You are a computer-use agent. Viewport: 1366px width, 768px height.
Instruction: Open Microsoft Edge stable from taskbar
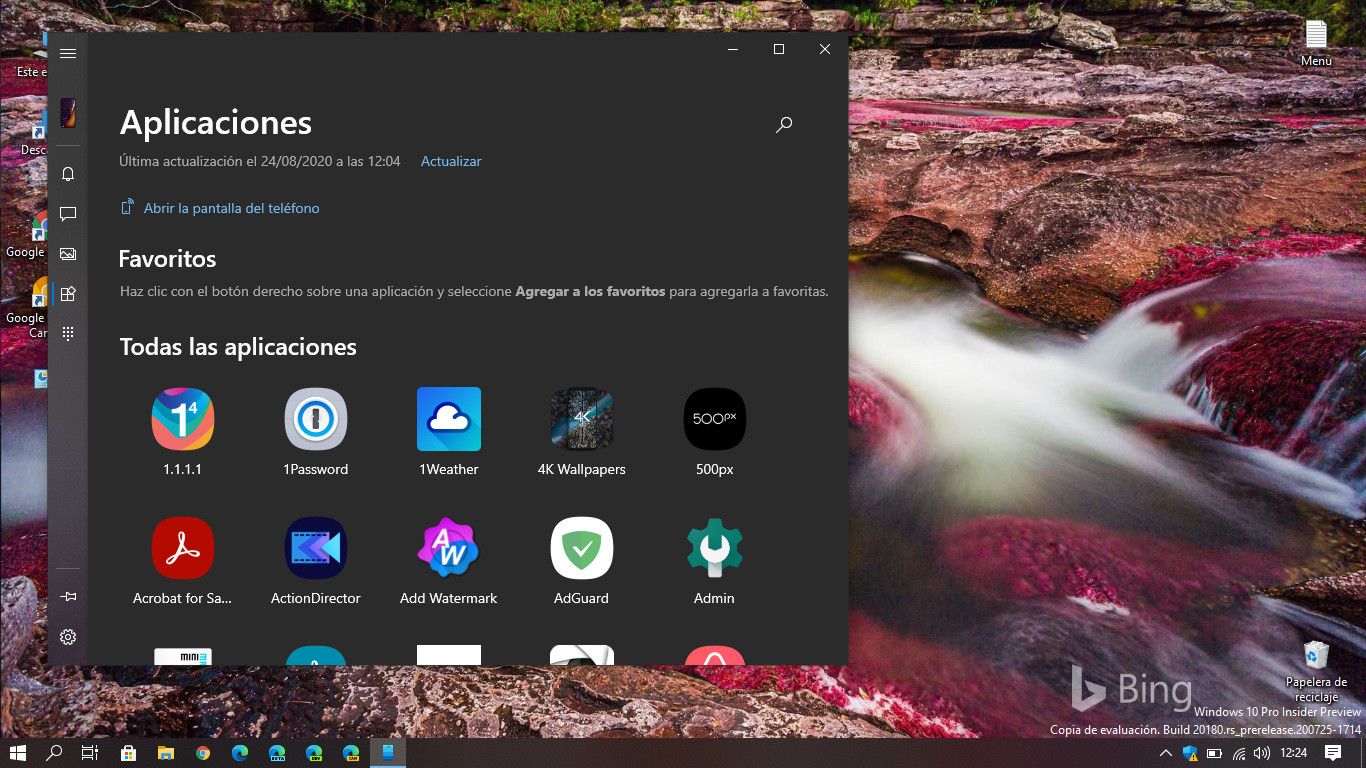(240, 752)
